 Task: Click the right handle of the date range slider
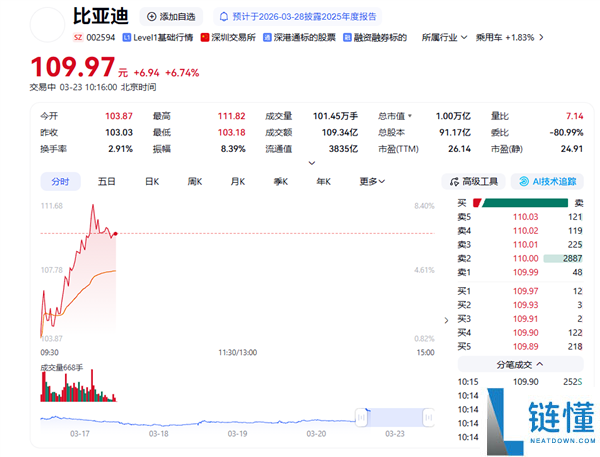pos(429,418)
